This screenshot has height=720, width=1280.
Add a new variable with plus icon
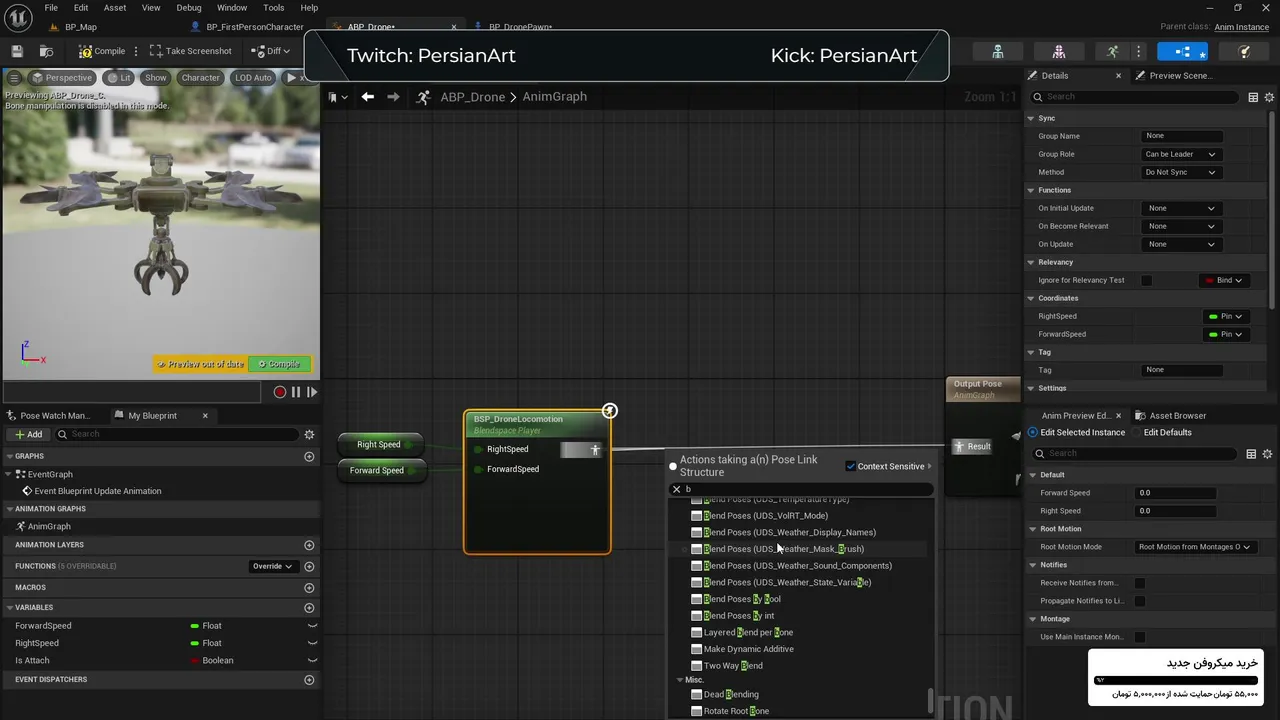pos(309,607)
